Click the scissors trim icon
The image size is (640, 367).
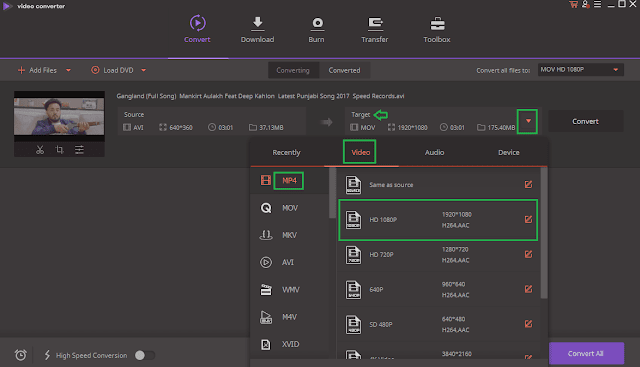(x=40, y=150)
